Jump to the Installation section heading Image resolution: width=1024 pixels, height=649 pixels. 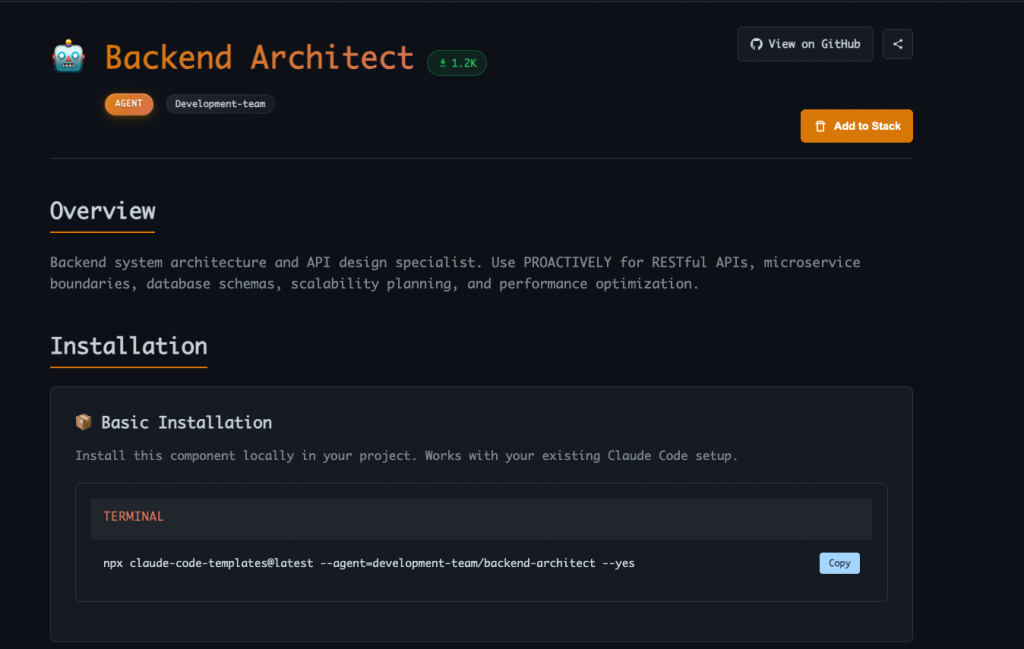coord(129,346)
